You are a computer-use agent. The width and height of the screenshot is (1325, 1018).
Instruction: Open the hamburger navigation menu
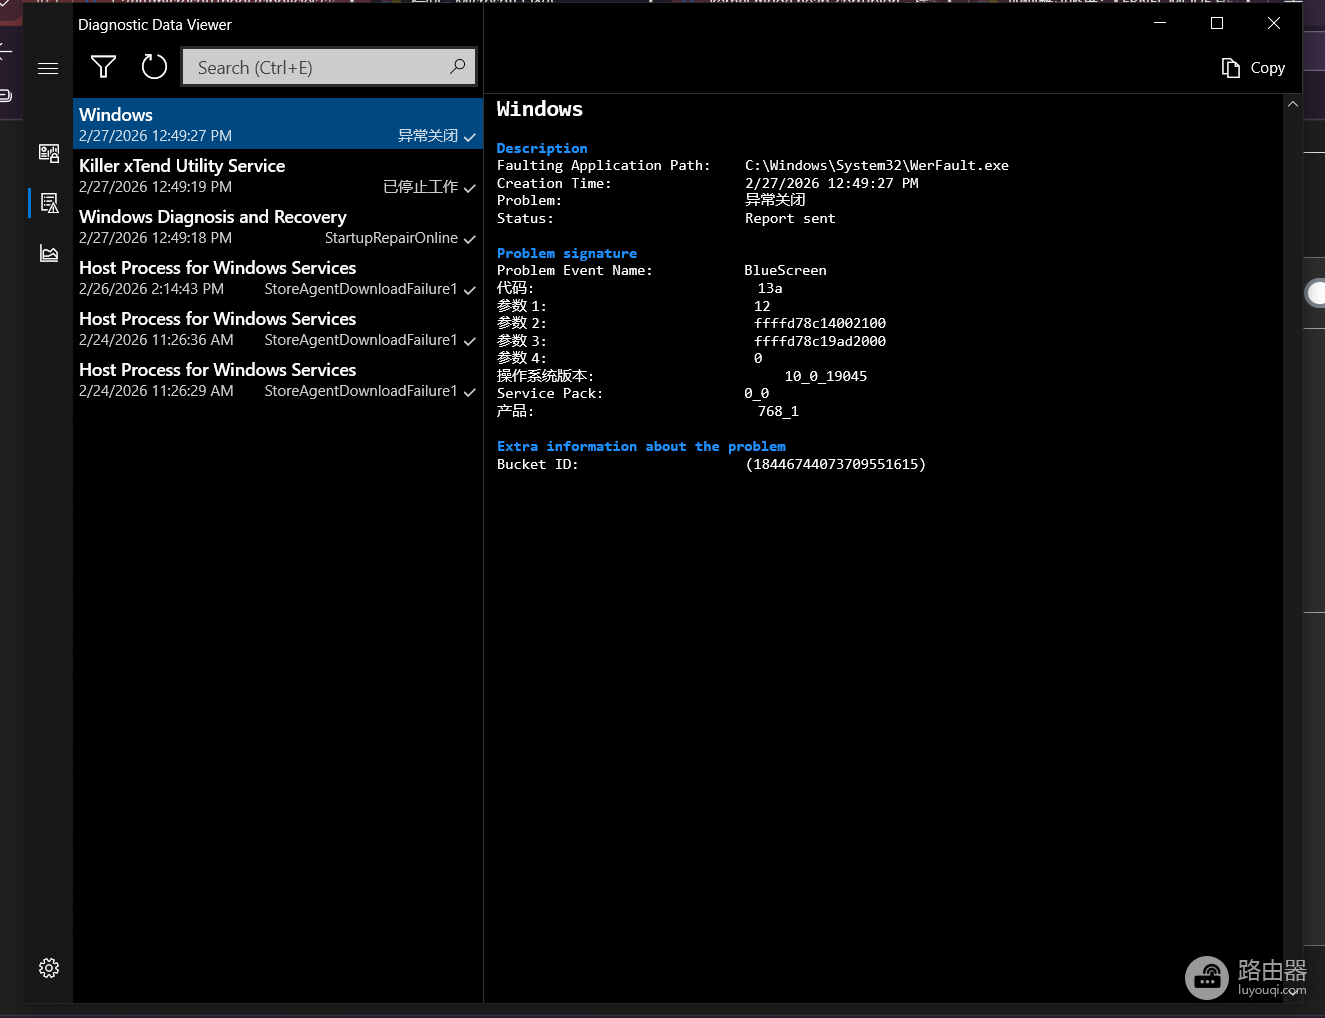(x=48, y=68)
